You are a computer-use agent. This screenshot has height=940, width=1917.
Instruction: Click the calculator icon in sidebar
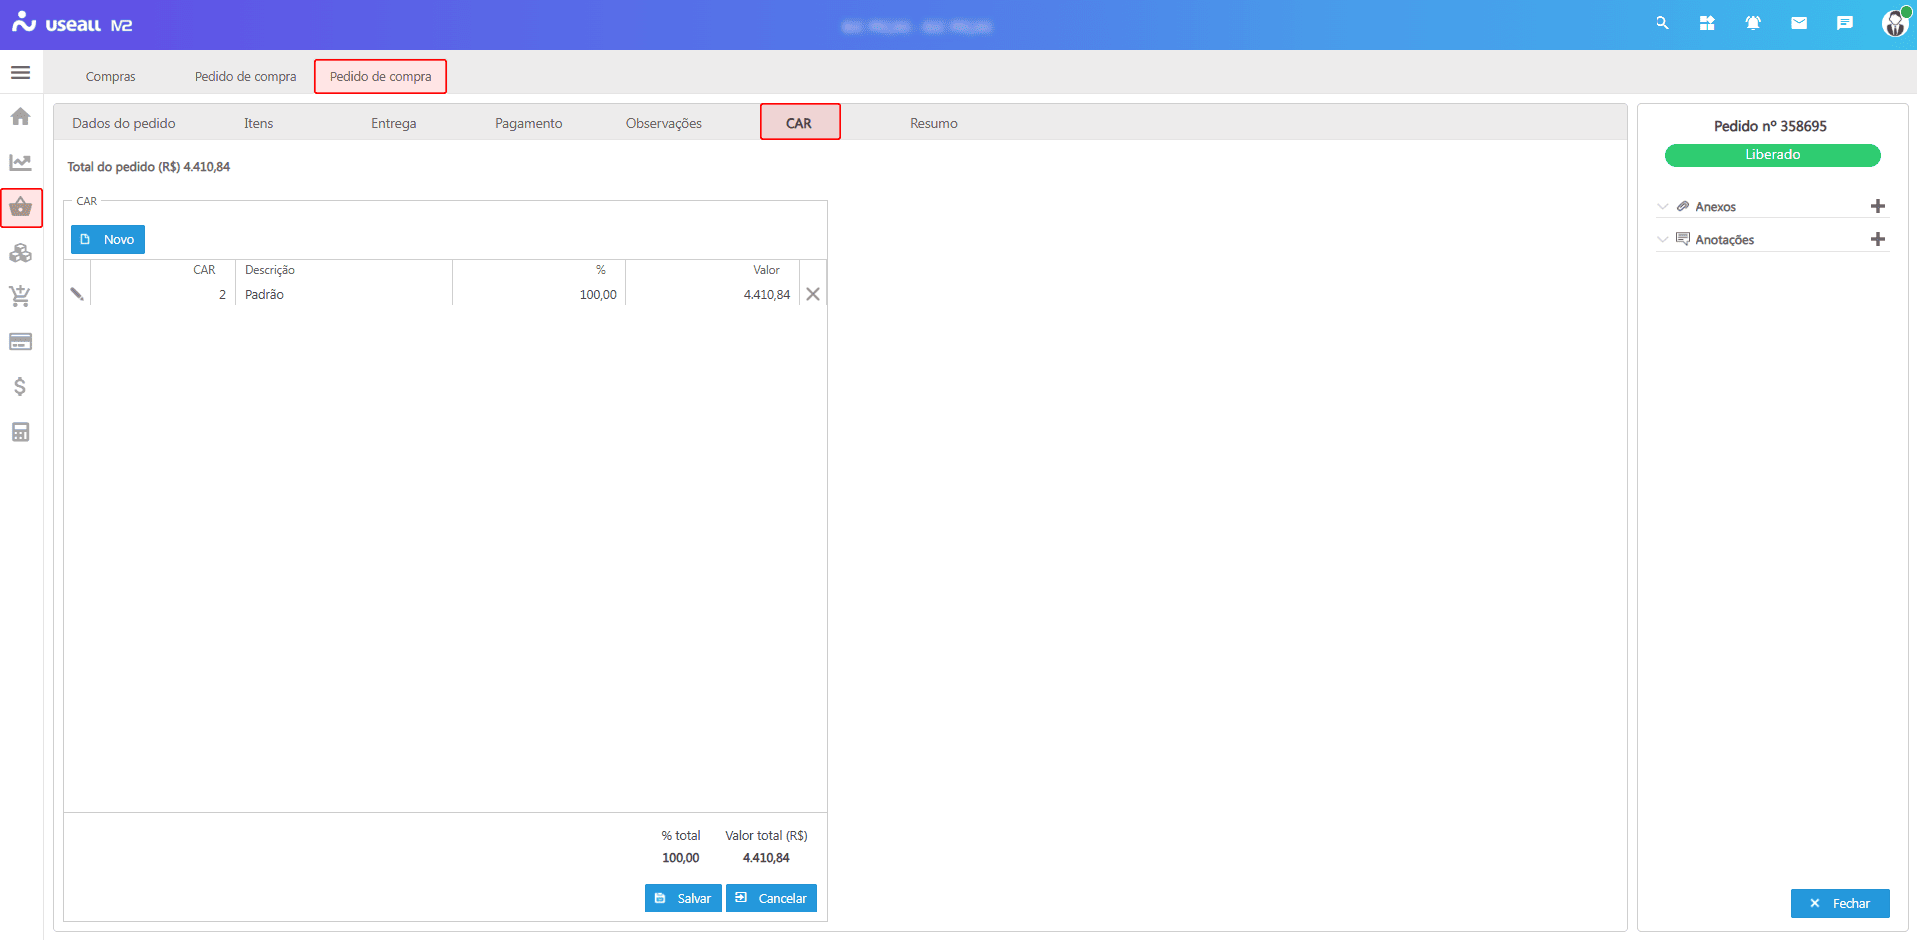[x=20, y=432]
